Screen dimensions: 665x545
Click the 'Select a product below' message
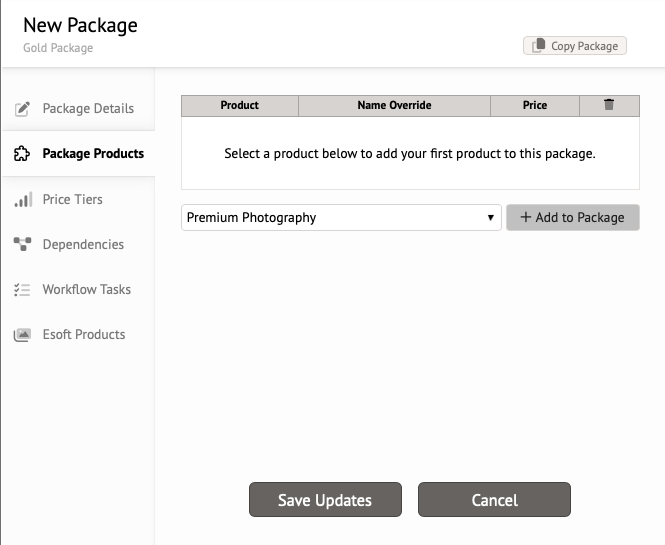(410, 154)
